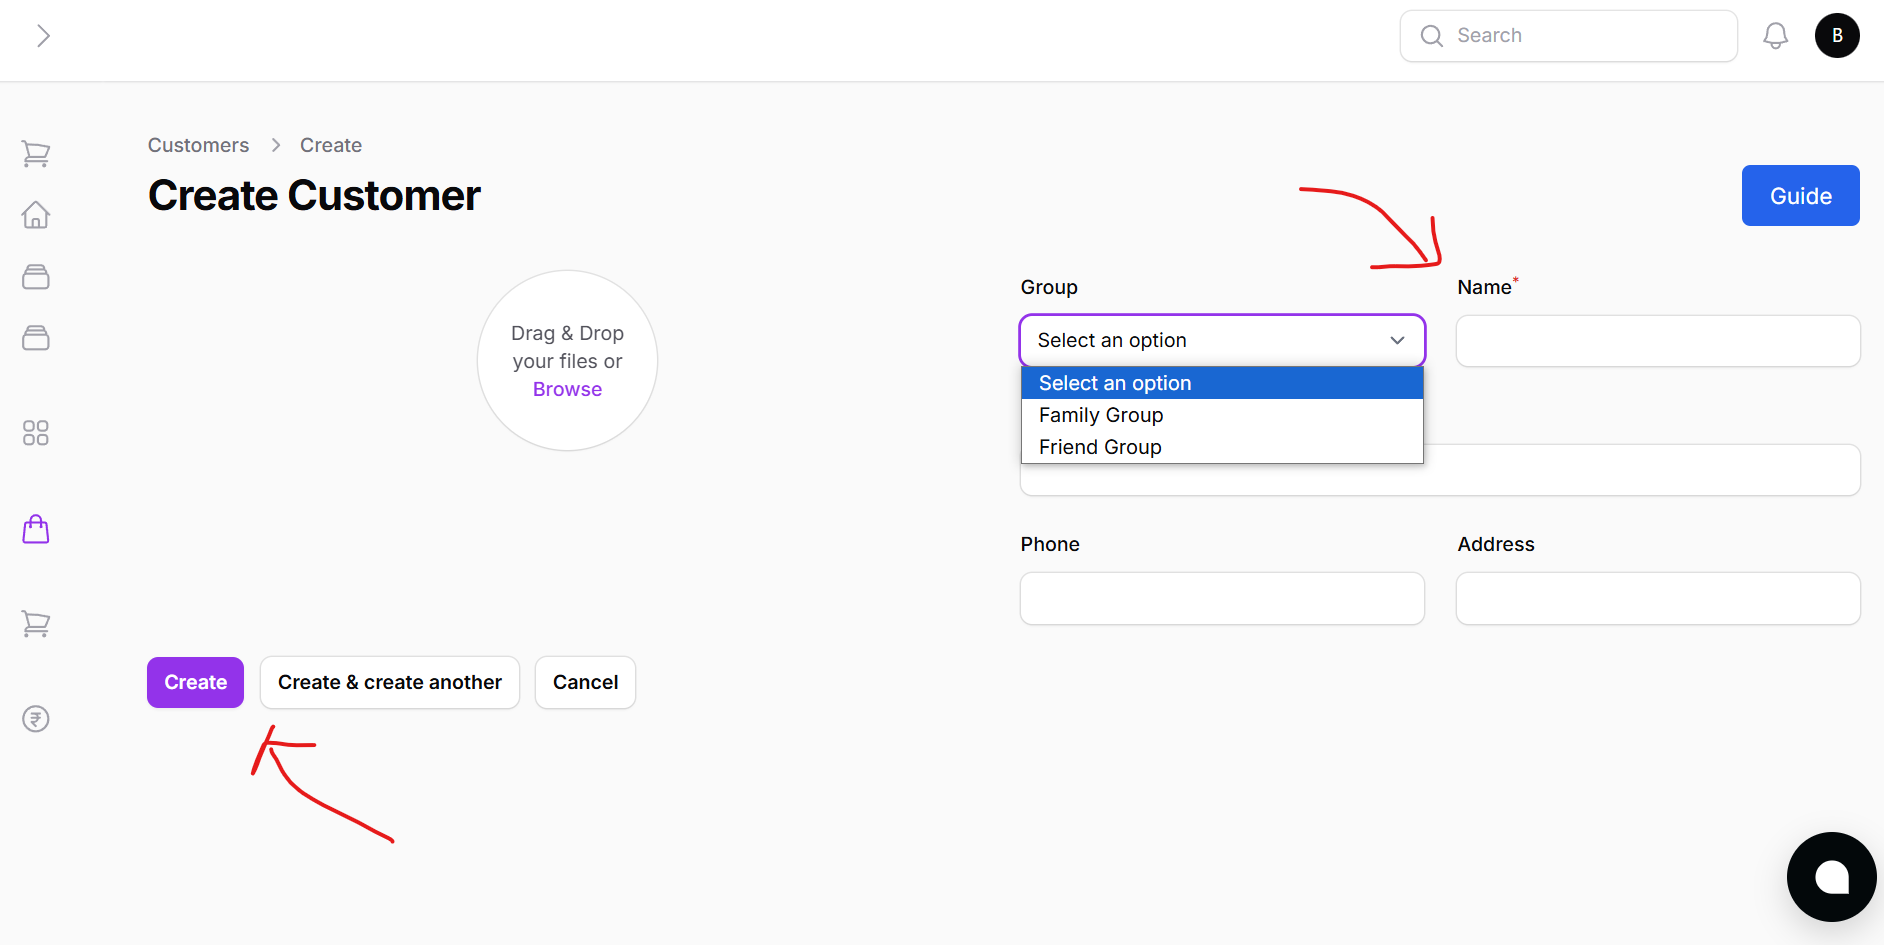Navigate to Customers via the breadcrumb
Image resolution: width=1884 pixels, height=945 pixels.
[x=198, y=145]
